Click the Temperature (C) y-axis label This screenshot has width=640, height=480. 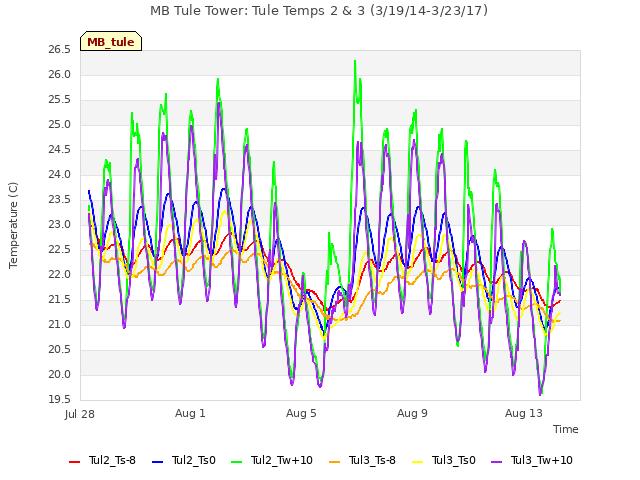point(13,225)
